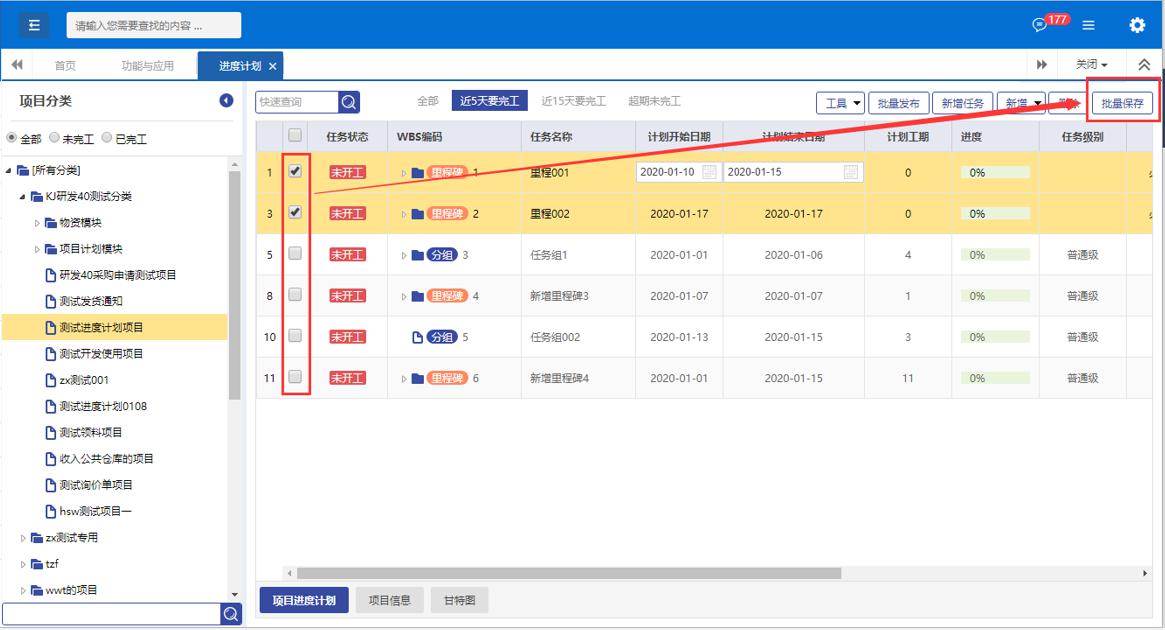Uncheck the checkbox for 里程002 row

point(295,212)
